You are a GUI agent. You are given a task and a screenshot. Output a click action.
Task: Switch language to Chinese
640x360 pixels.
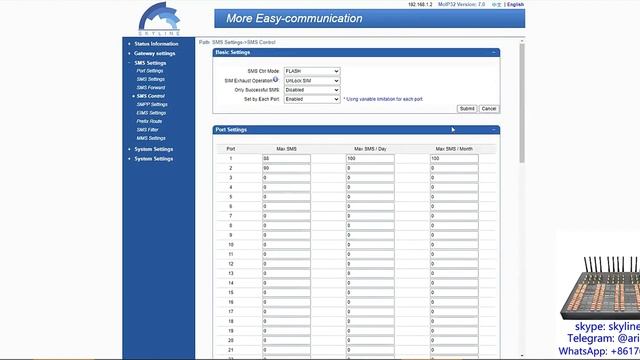(496, 4)
